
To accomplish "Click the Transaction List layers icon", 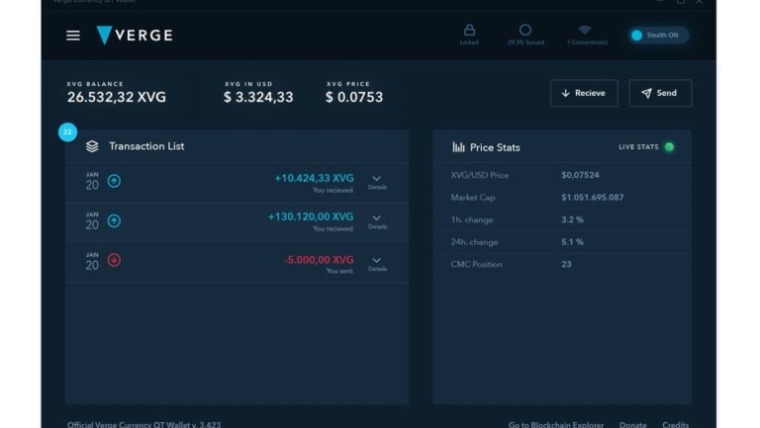I will tap(92, 146).
